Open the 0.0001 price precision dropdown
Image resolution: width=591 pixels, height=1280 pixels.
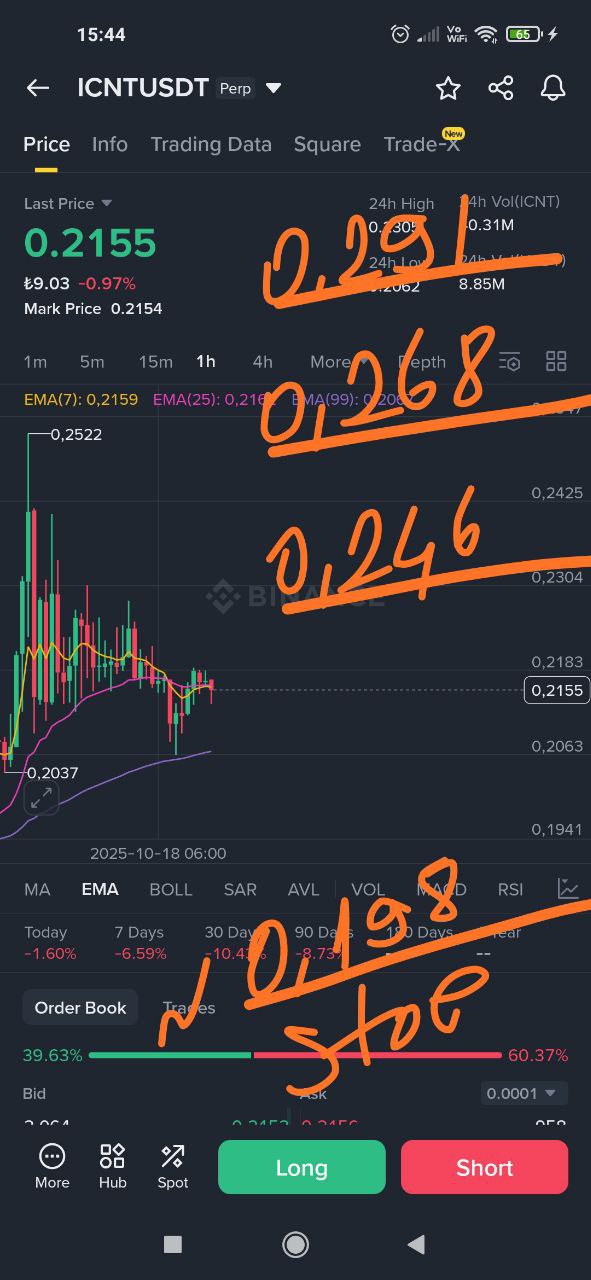pyautogui.click(x=524, y=1093)
